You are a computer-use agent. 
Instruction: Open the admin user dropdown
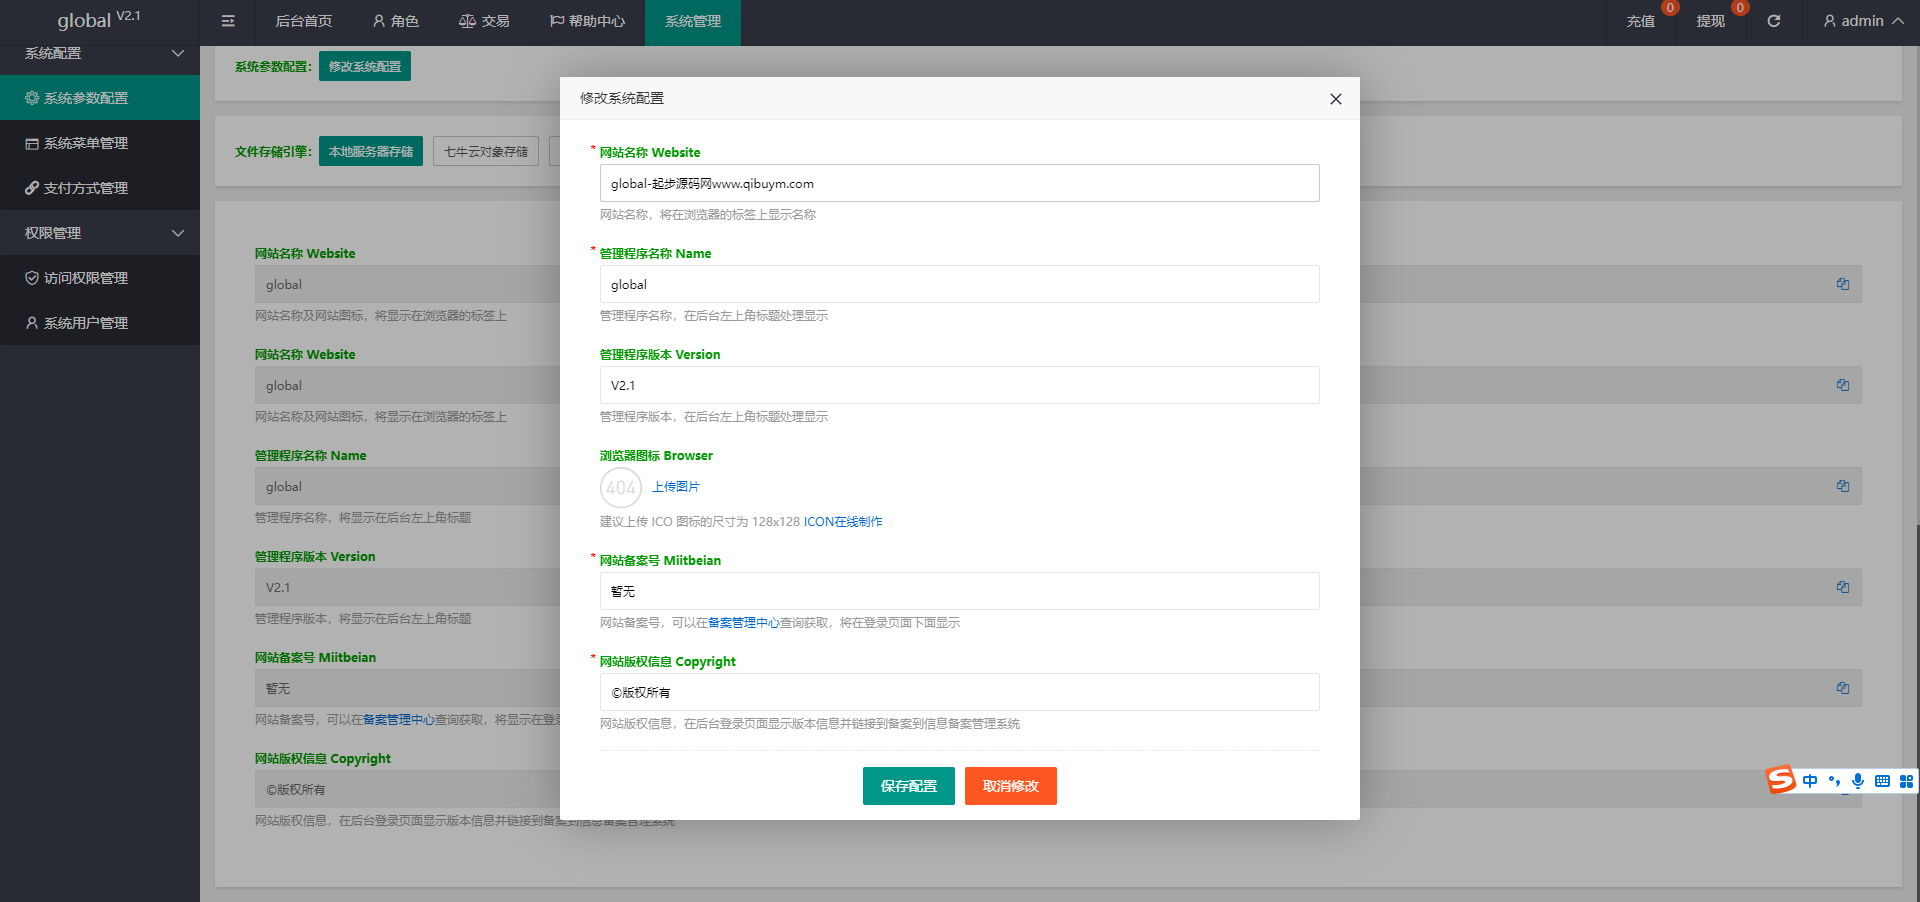(1863, 21)
